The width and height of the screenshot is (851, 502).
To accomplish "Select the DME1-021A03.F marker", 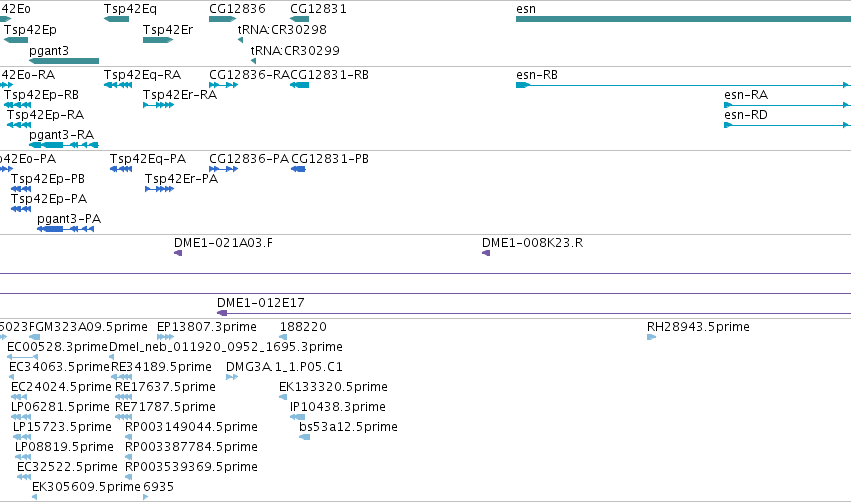I will coord(178,253).
